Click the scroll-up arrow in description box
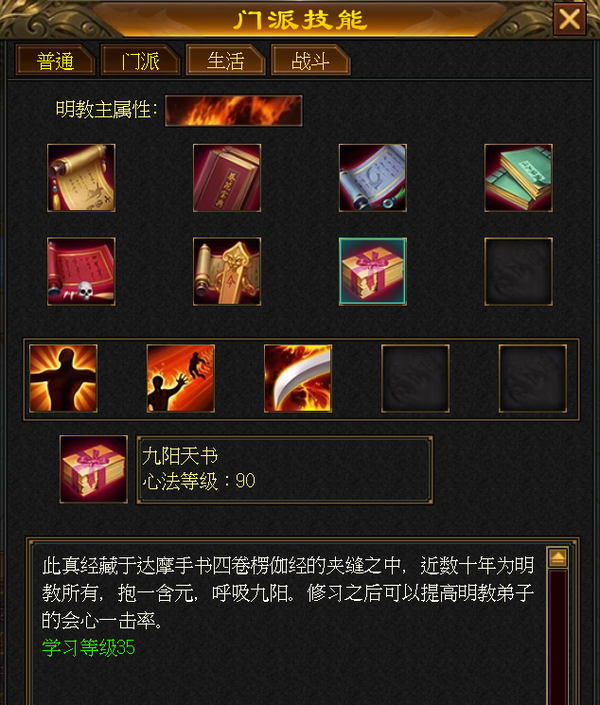 [x=558, y=558]
